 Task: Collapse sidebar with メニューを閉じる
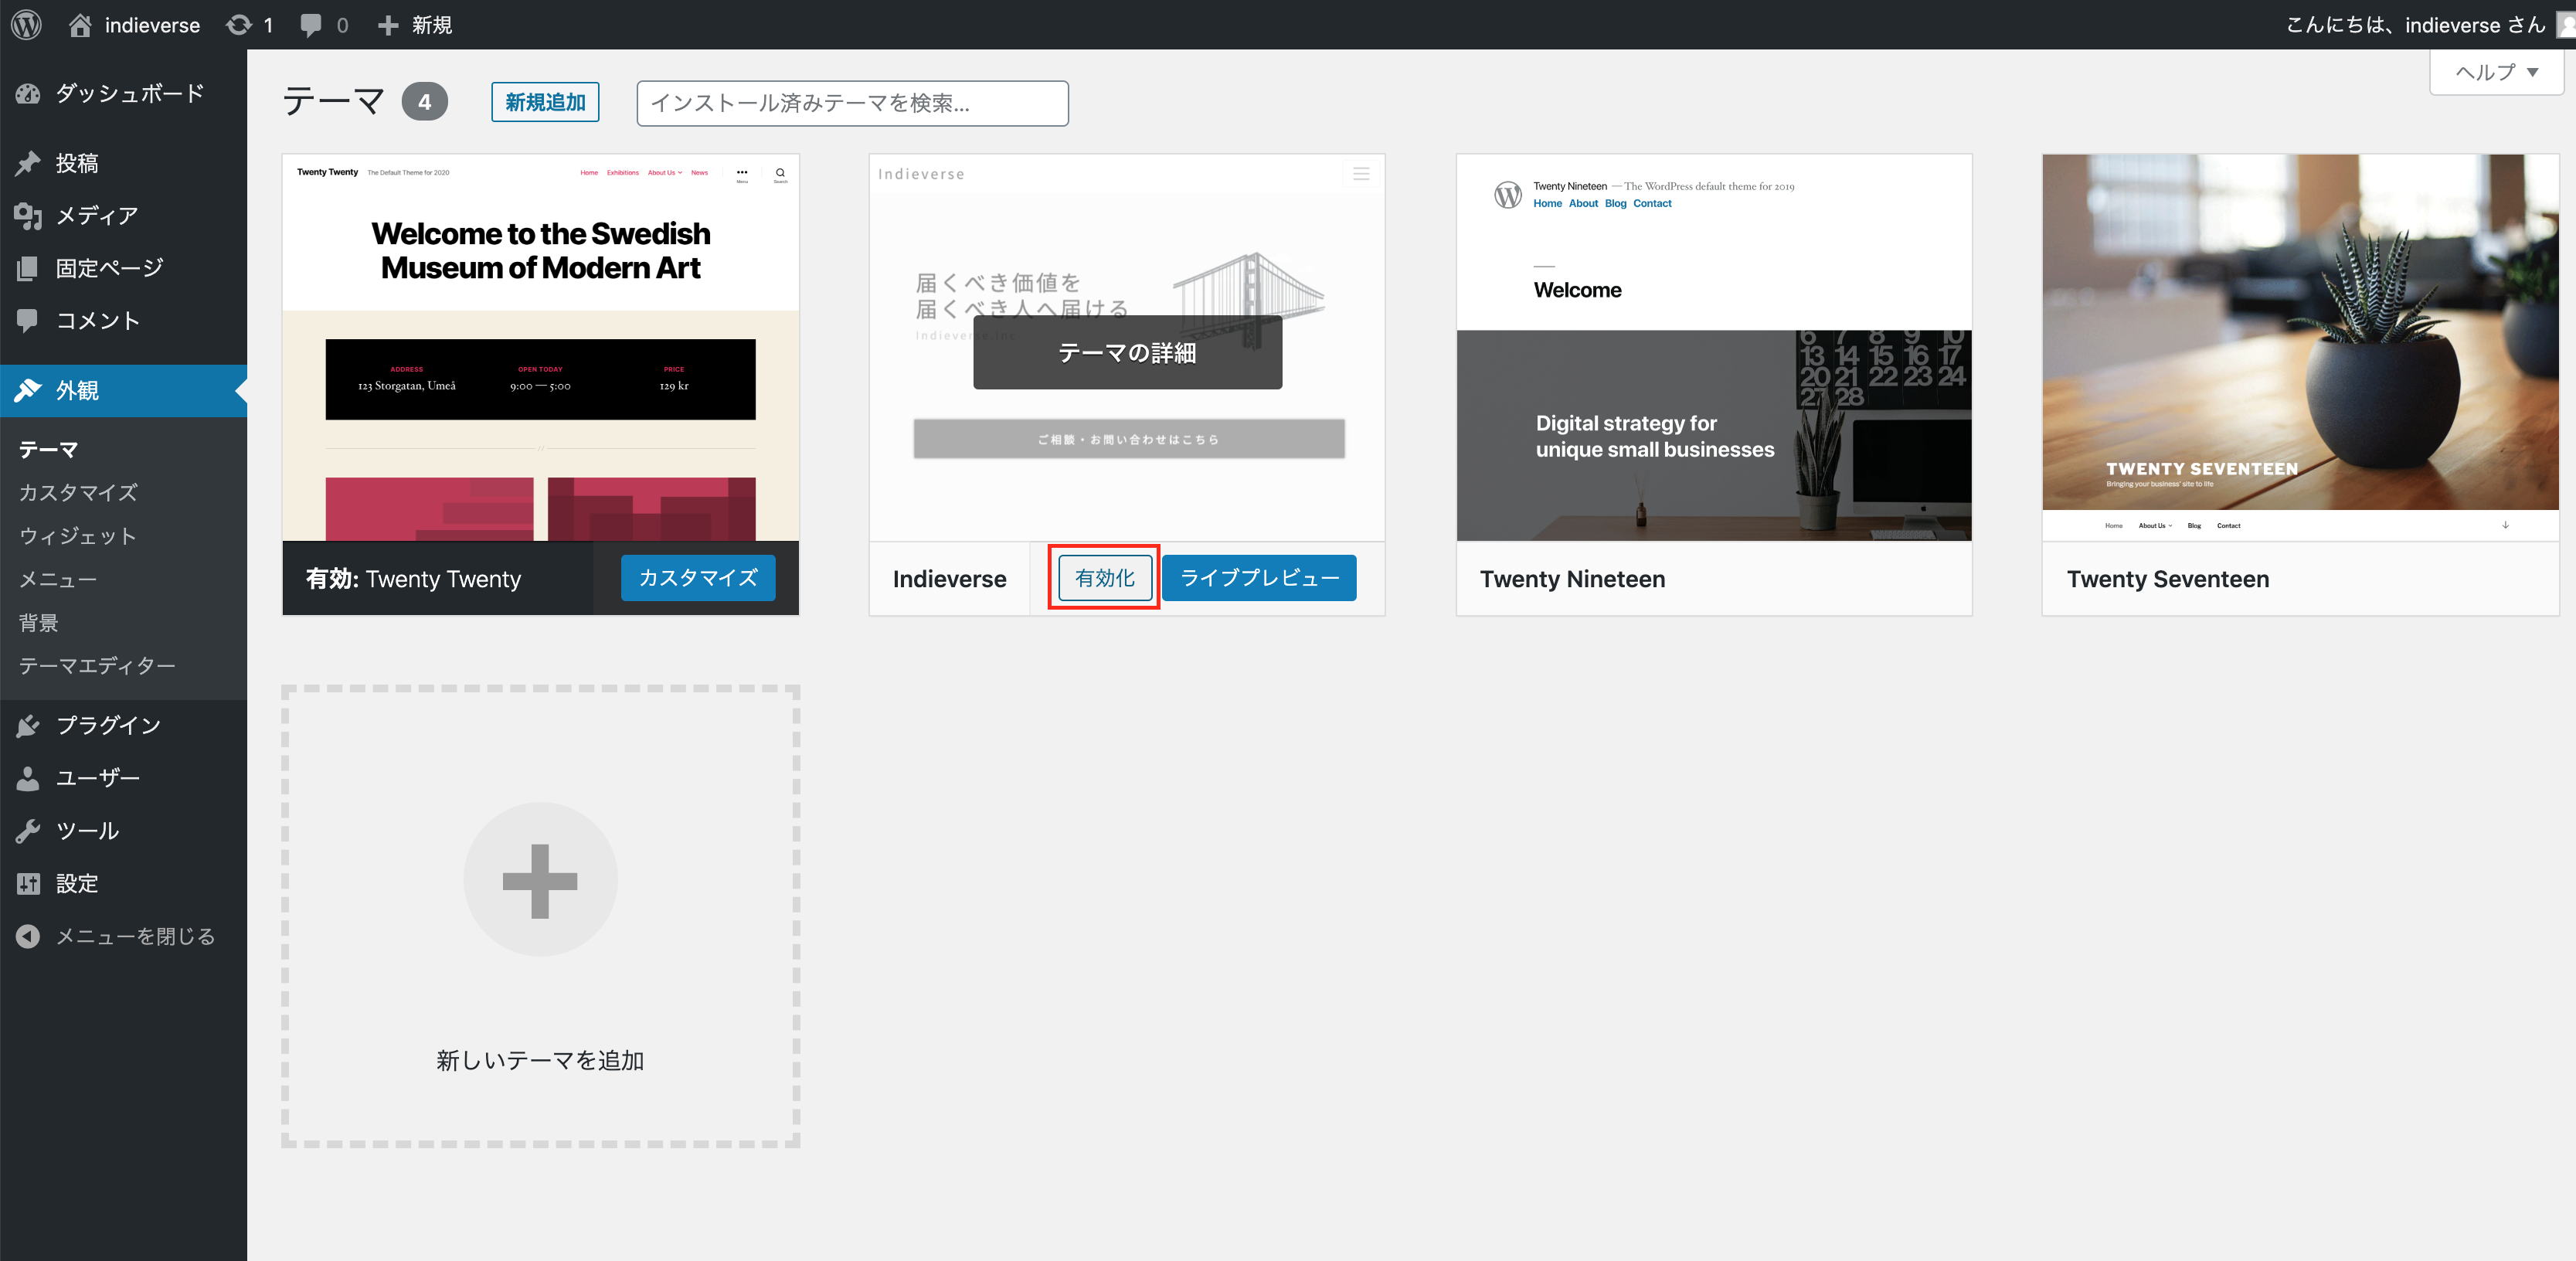tap(134, 936)
